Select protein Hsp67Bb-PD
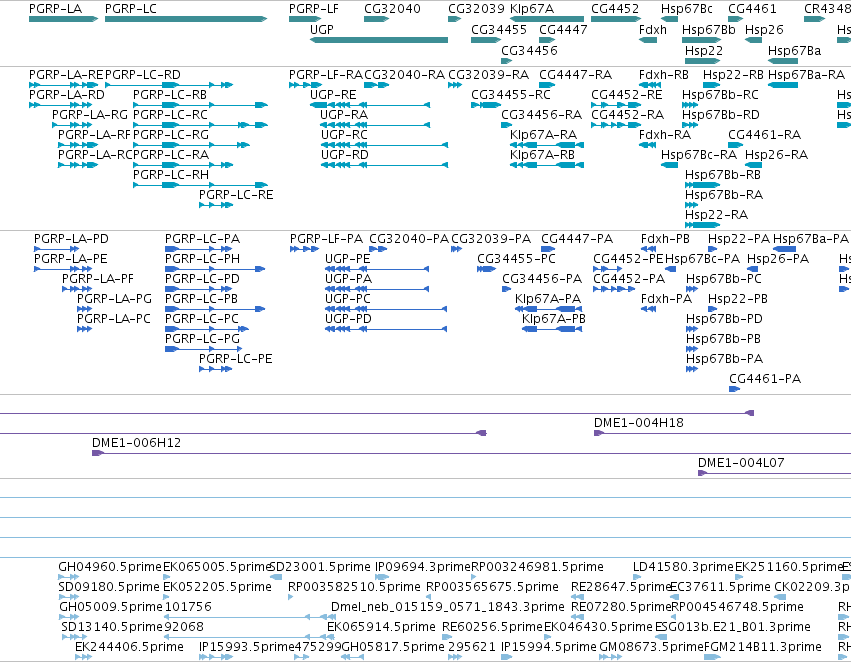 (691, 329)
